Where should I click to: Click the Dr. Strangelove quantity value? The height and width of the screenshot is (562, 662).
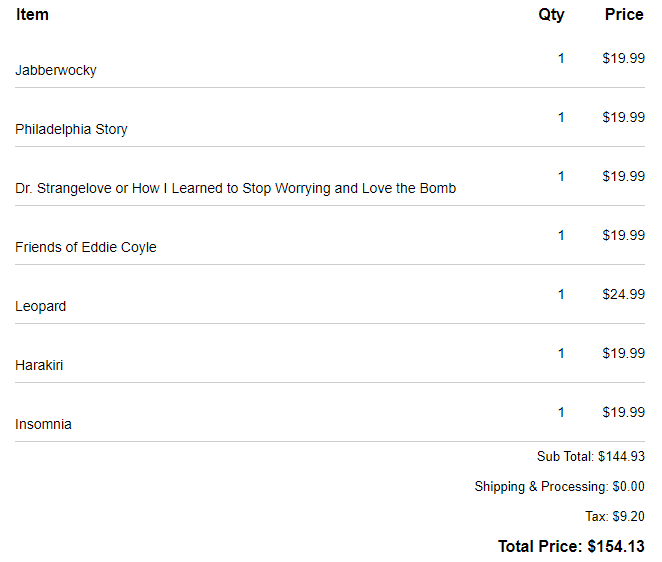(561, 176)
